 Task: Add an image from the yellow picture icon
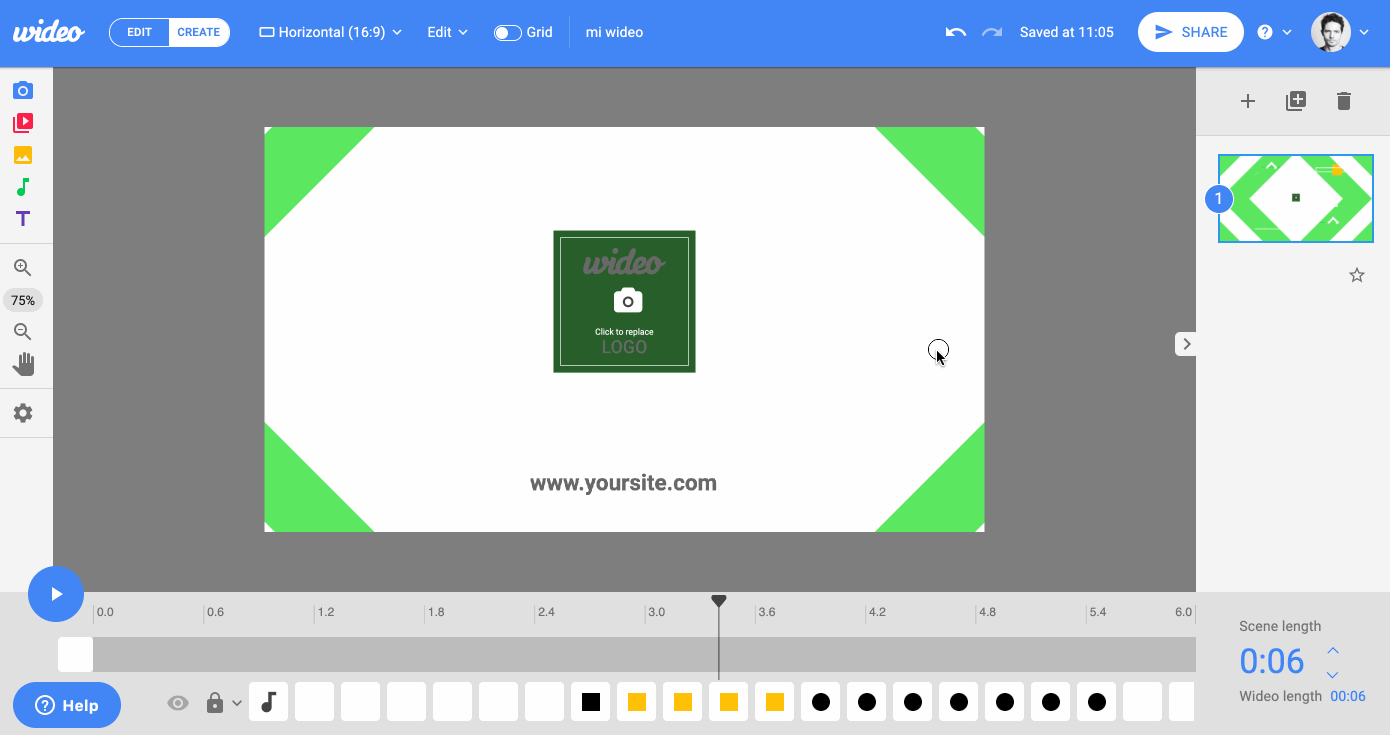tap(23, 155)
